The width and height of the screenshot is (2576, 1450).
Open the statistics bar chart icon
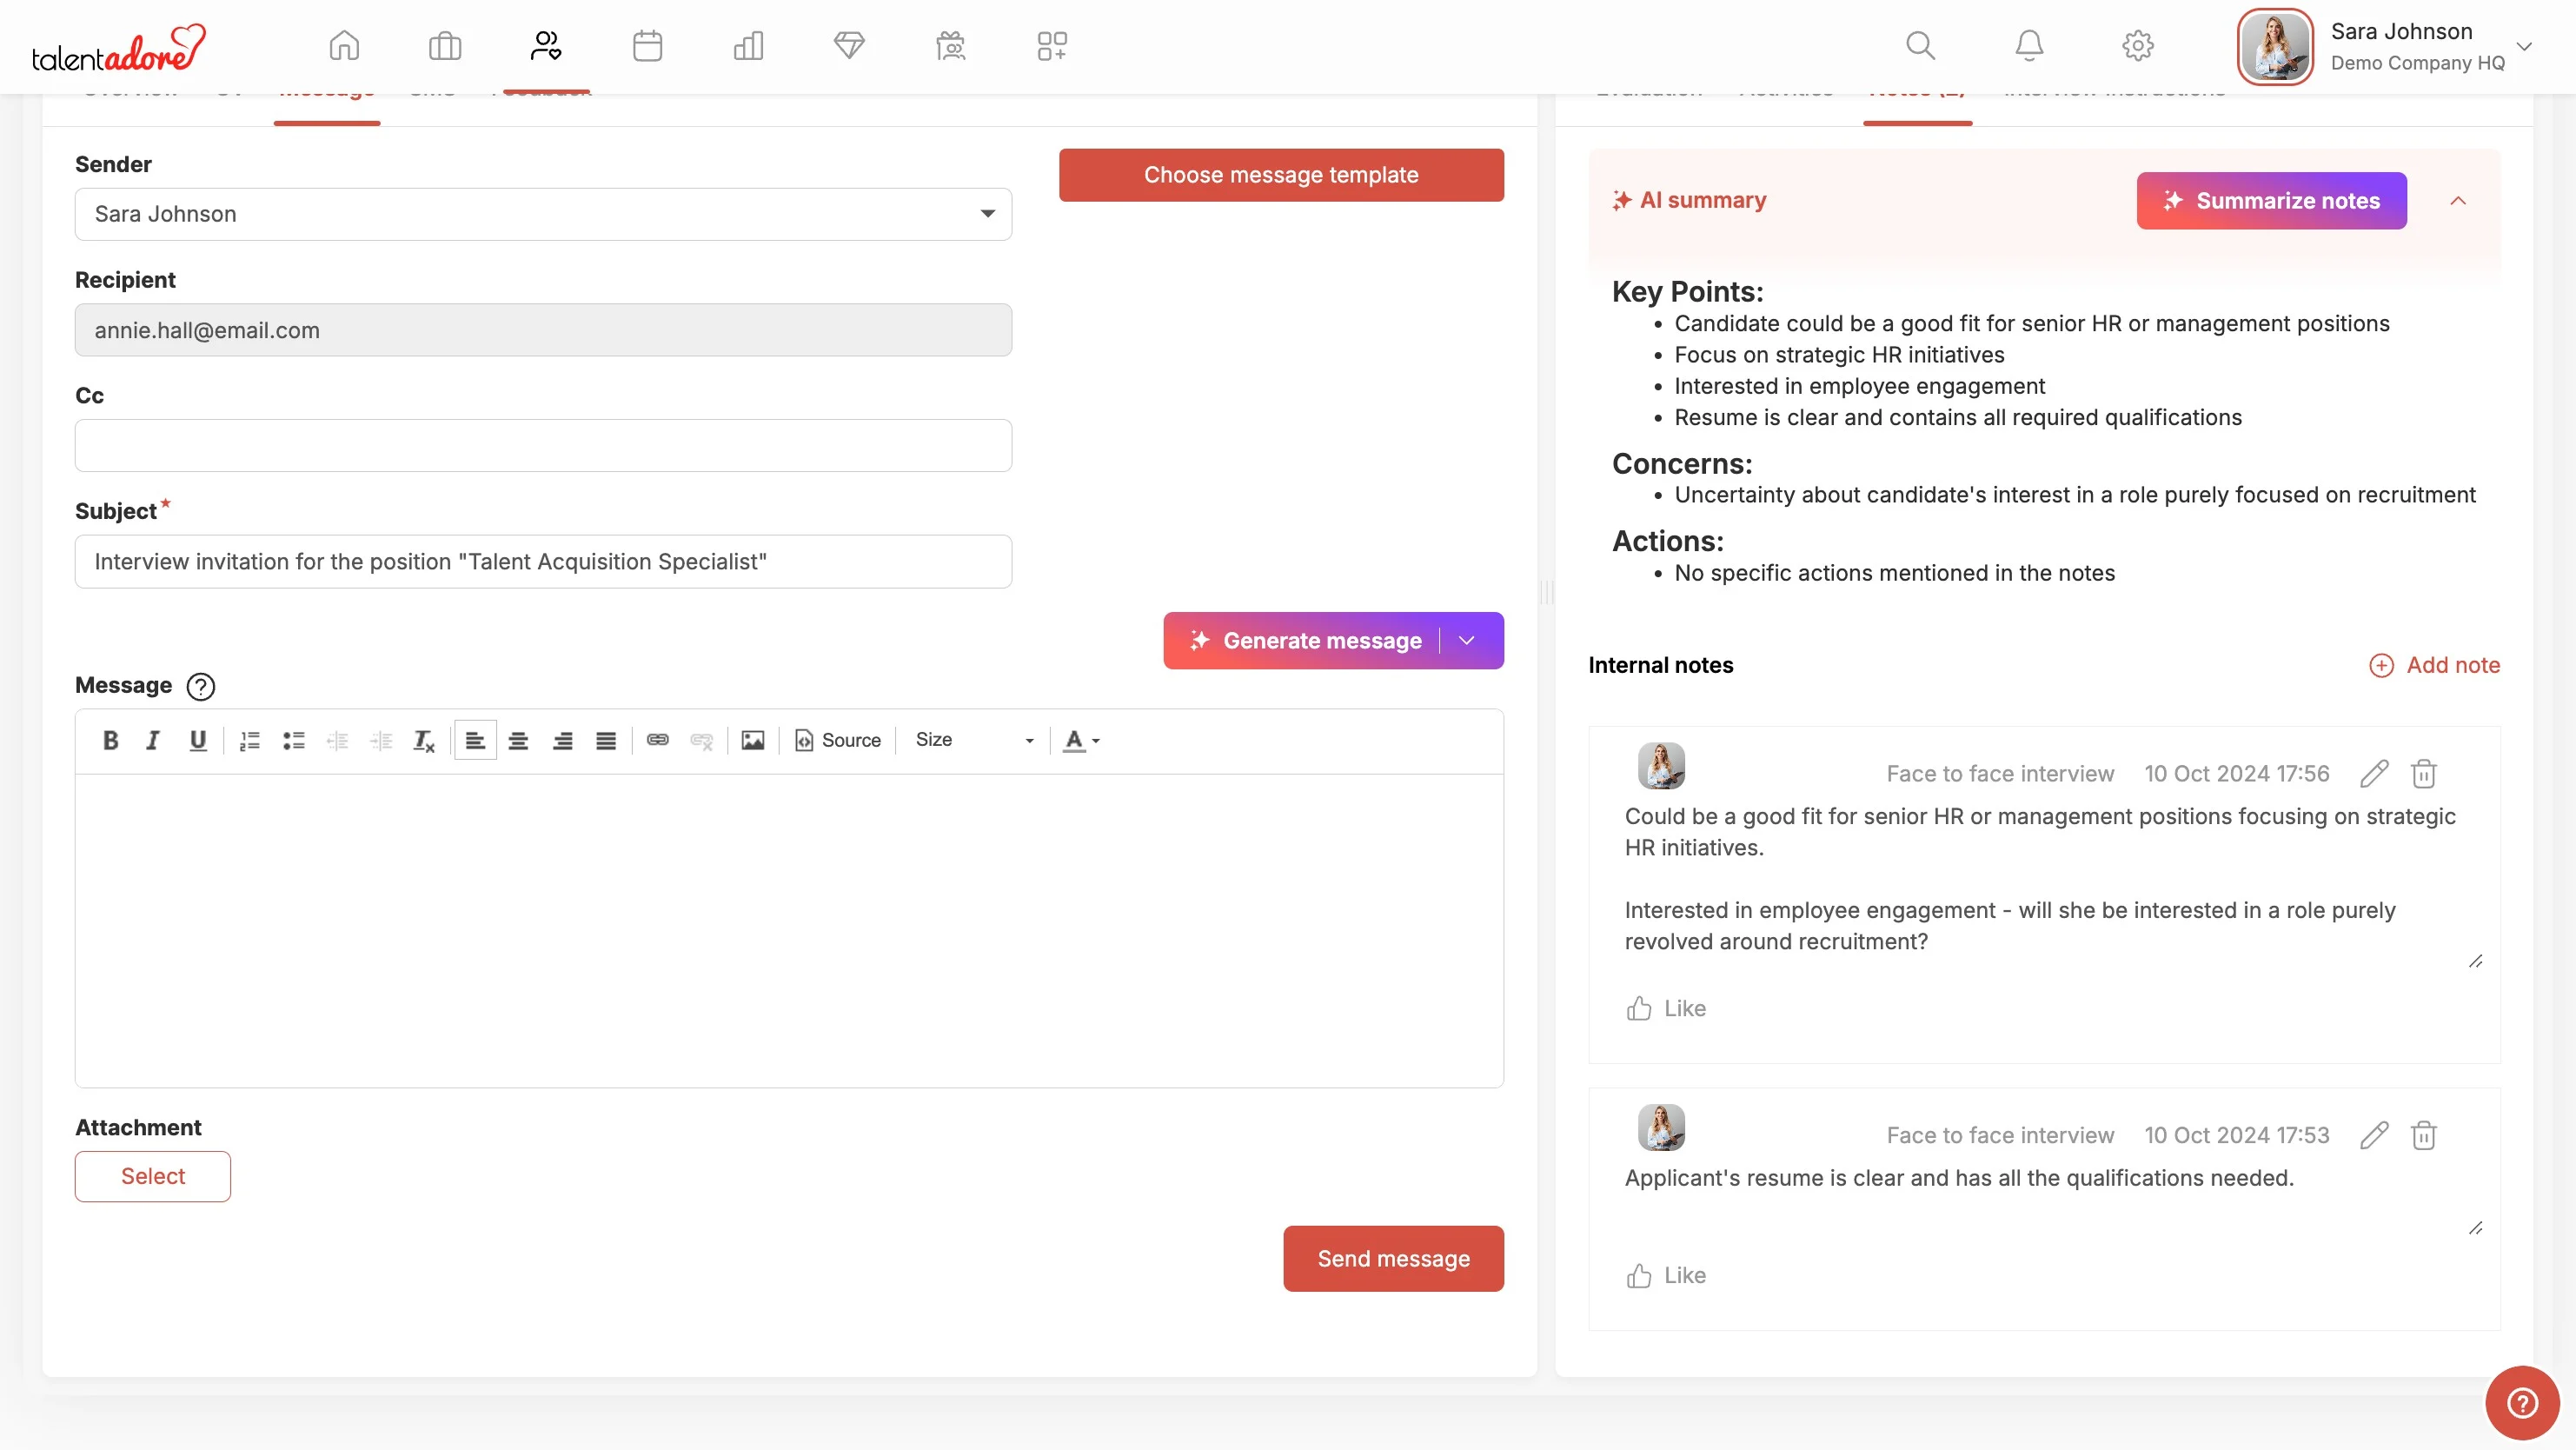[x=748, y=46]
